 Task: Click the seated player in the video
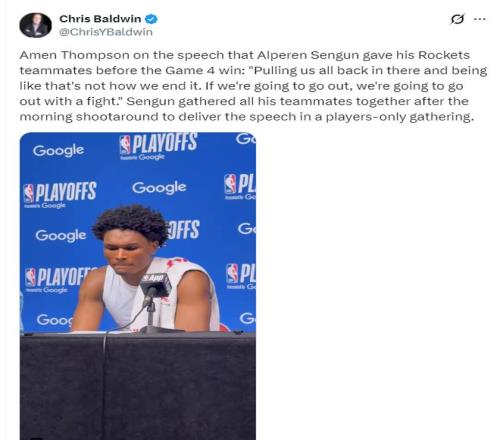tap(147, 268)
